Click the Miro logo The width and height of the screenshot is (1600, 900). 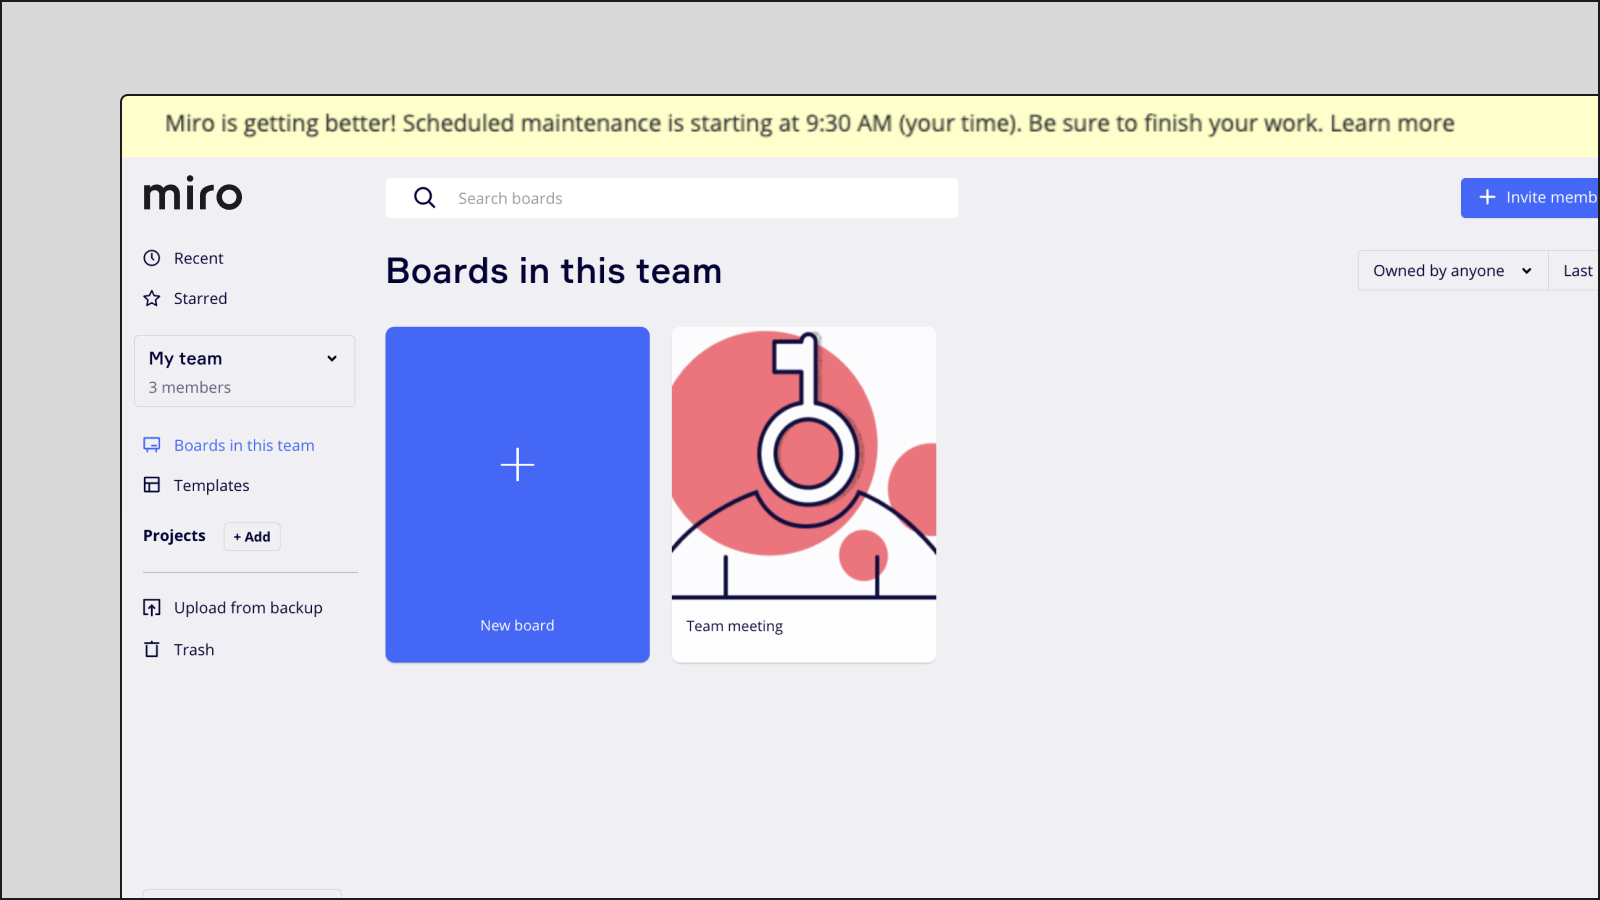(193, 194)
